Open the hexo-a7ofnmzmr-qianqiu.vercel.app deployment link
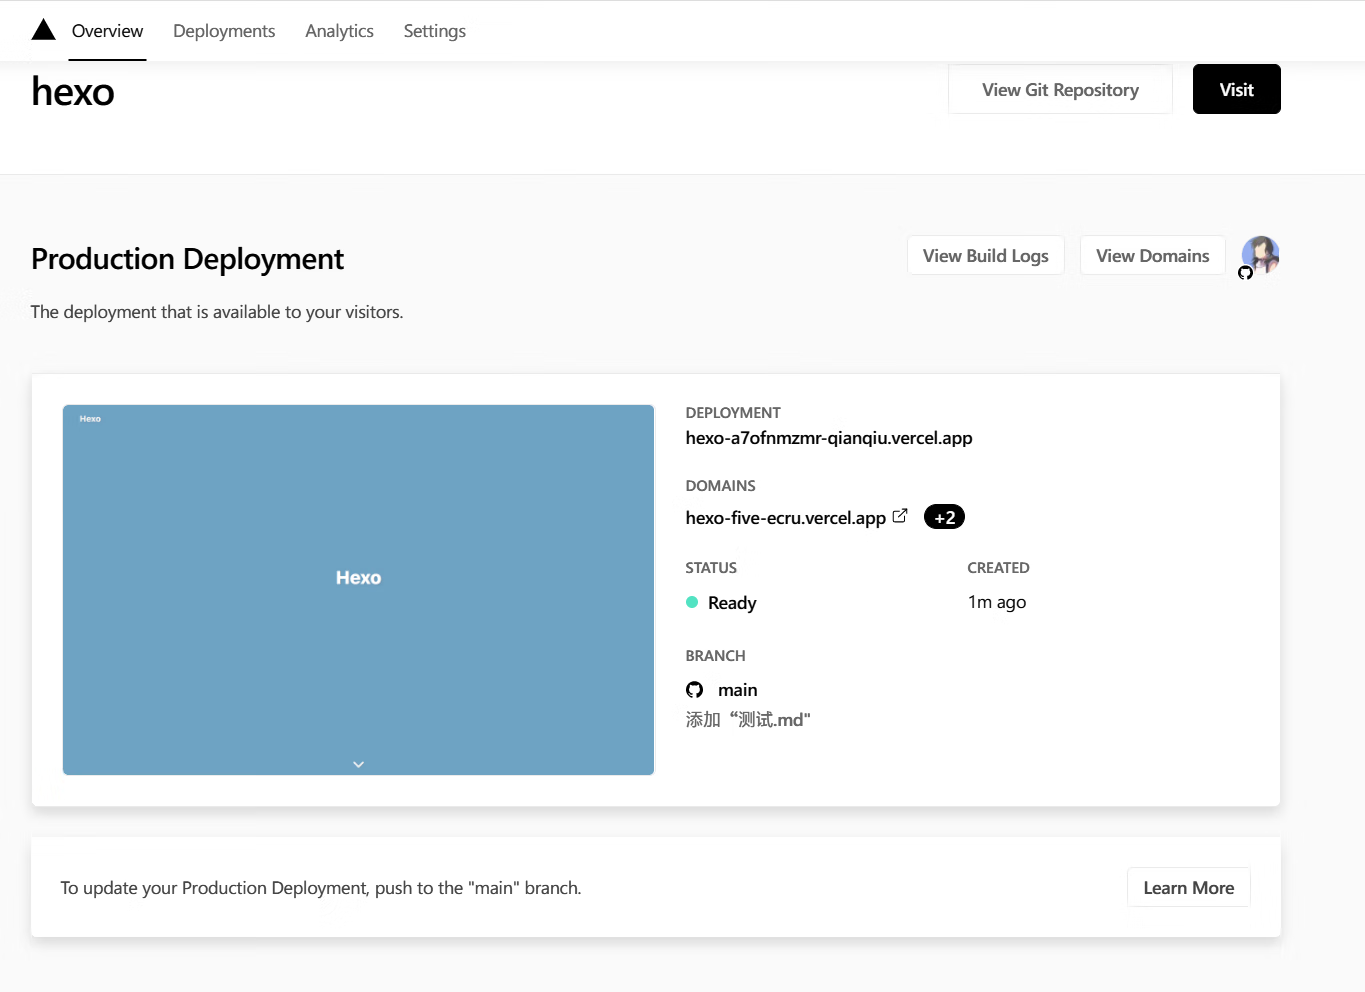1365x992 pixels. [829, 438]
